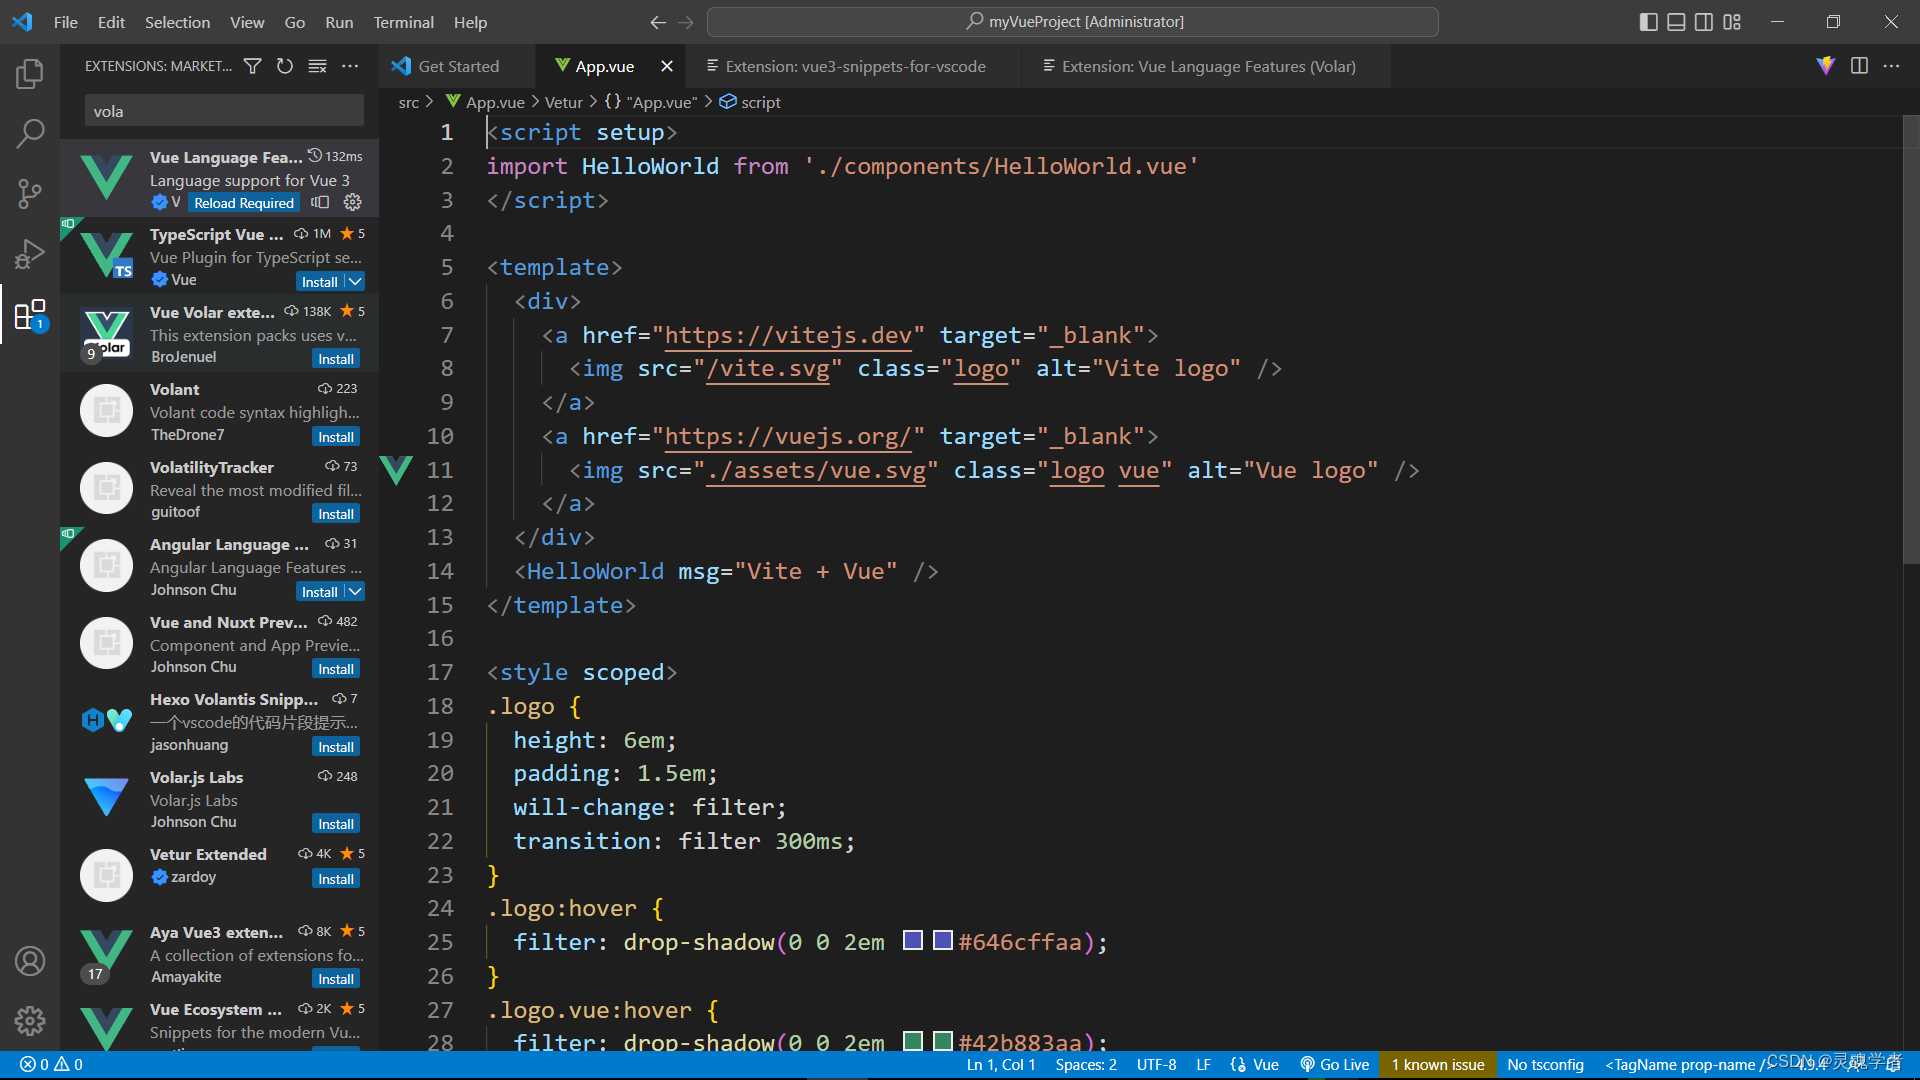Filter extensions using the funnel icon
The image size is (1920, 1080).
(x=253, y=66)
